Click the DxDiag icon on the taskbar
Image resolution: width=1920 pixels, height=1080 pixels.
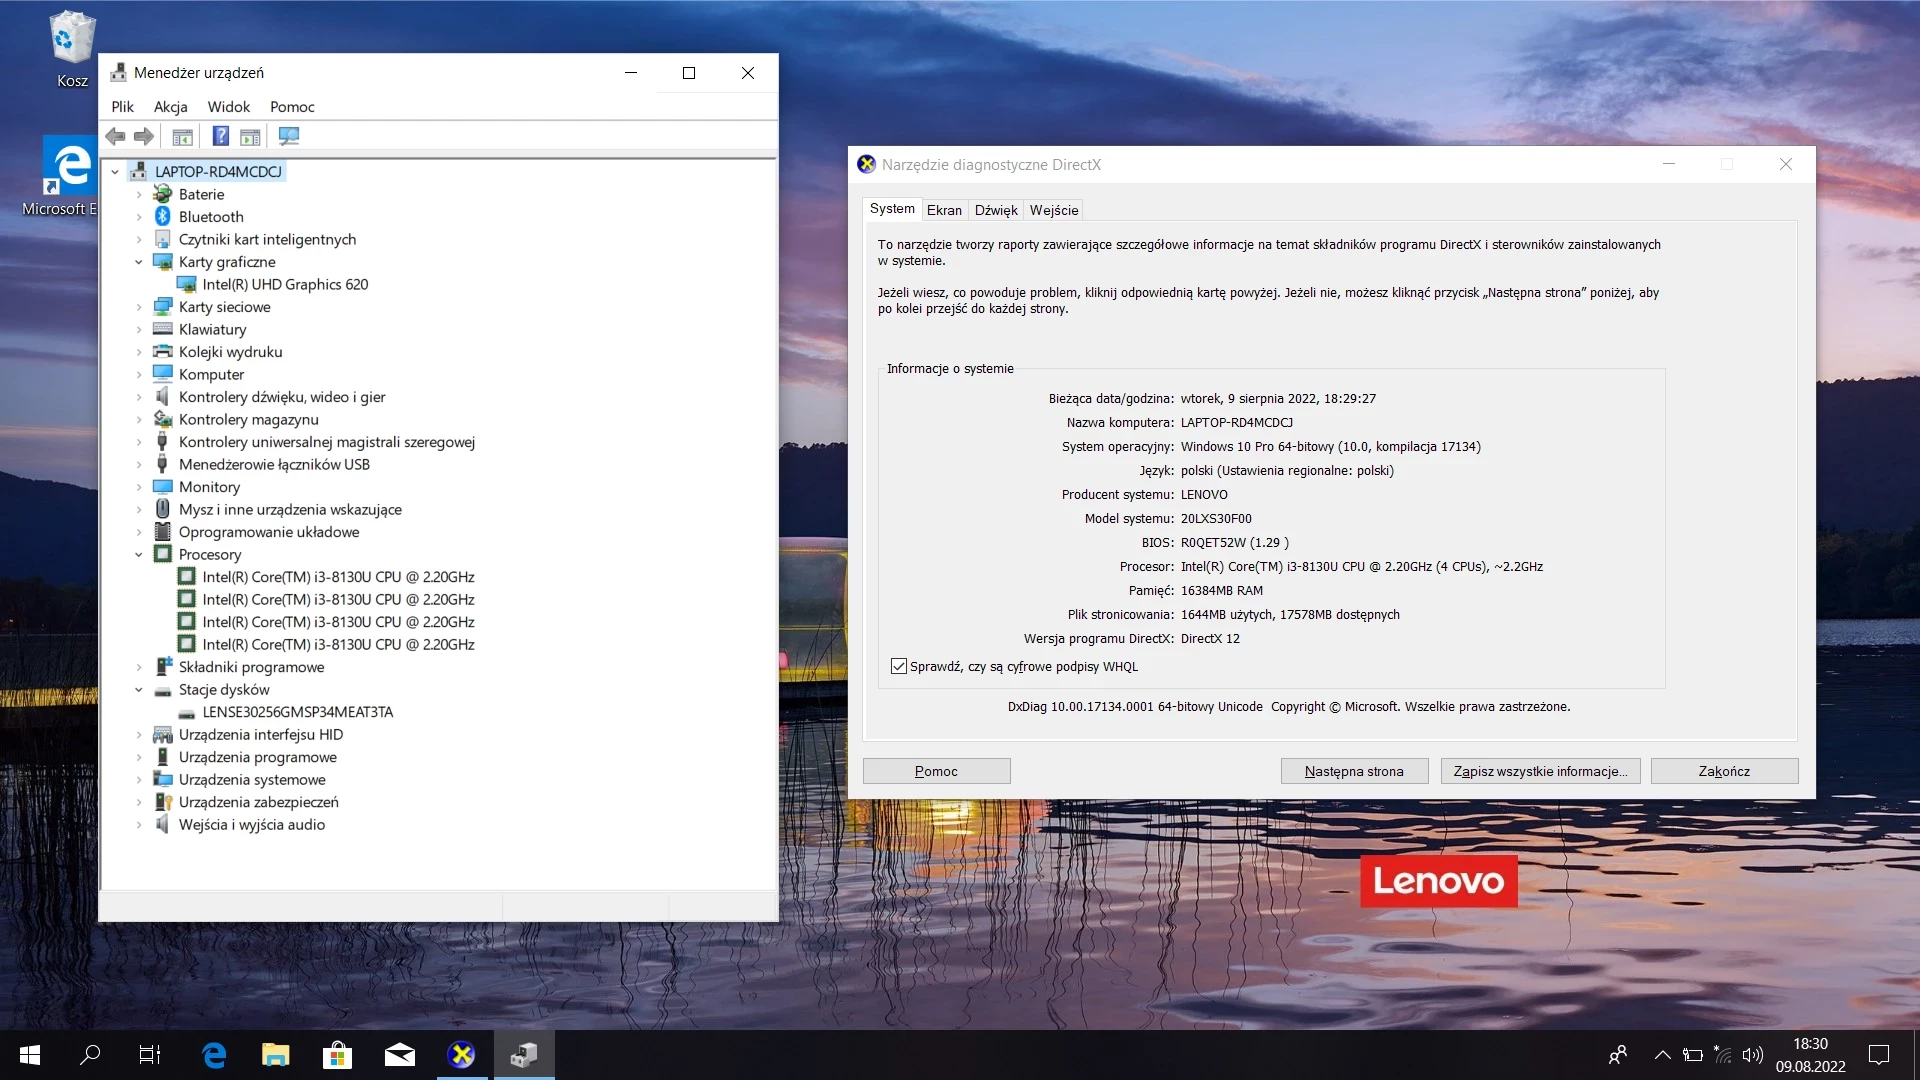pyautogui.click(x=523, y=1055)
